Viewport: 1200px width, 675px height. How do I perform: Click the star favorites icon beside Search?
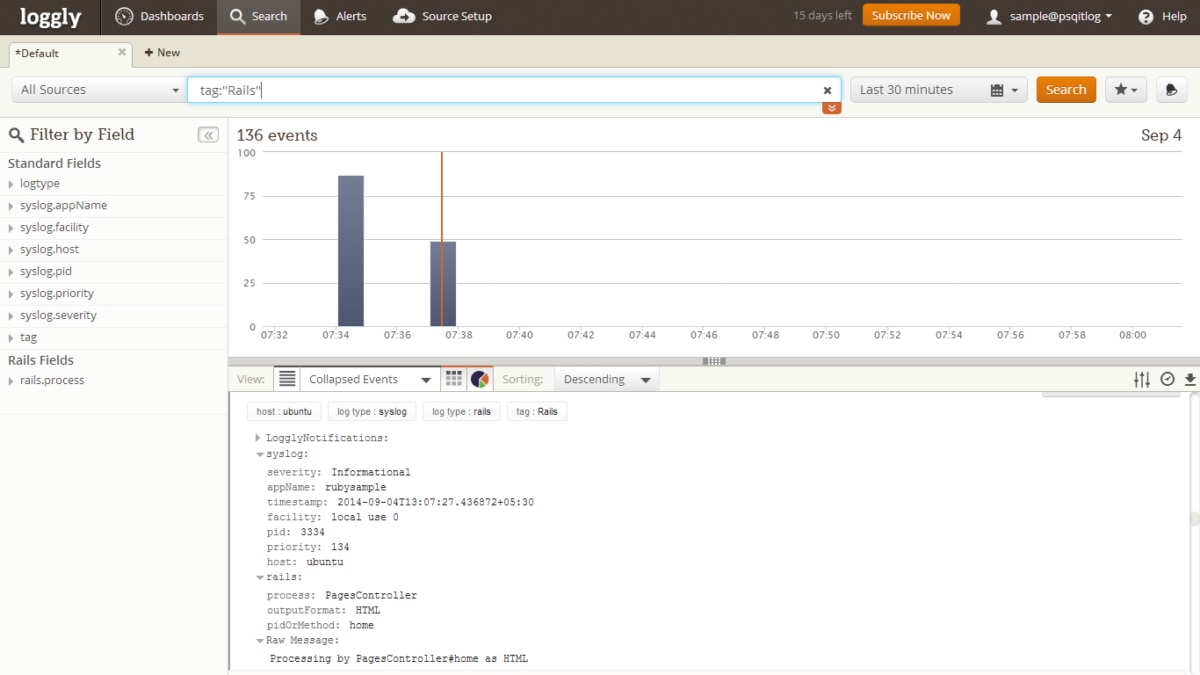point(1124,89)
